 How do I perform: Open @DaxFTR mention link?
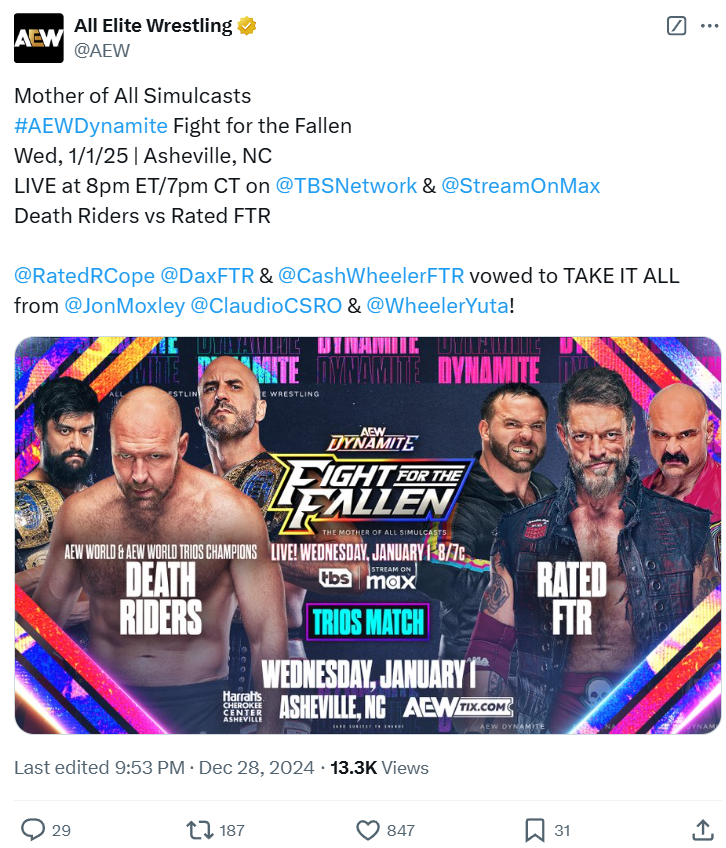pos(207,275)
